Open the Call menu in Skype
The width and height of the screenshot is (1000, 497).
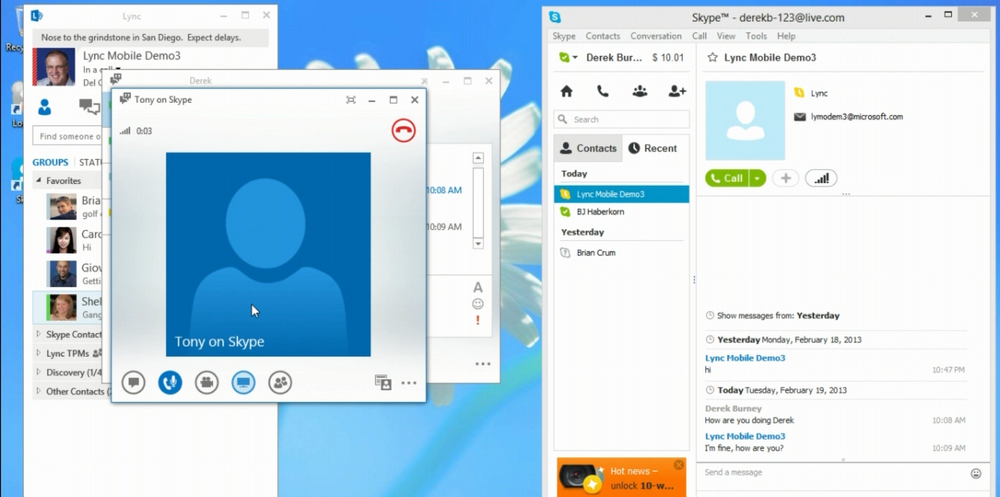[x=699, y=36]
